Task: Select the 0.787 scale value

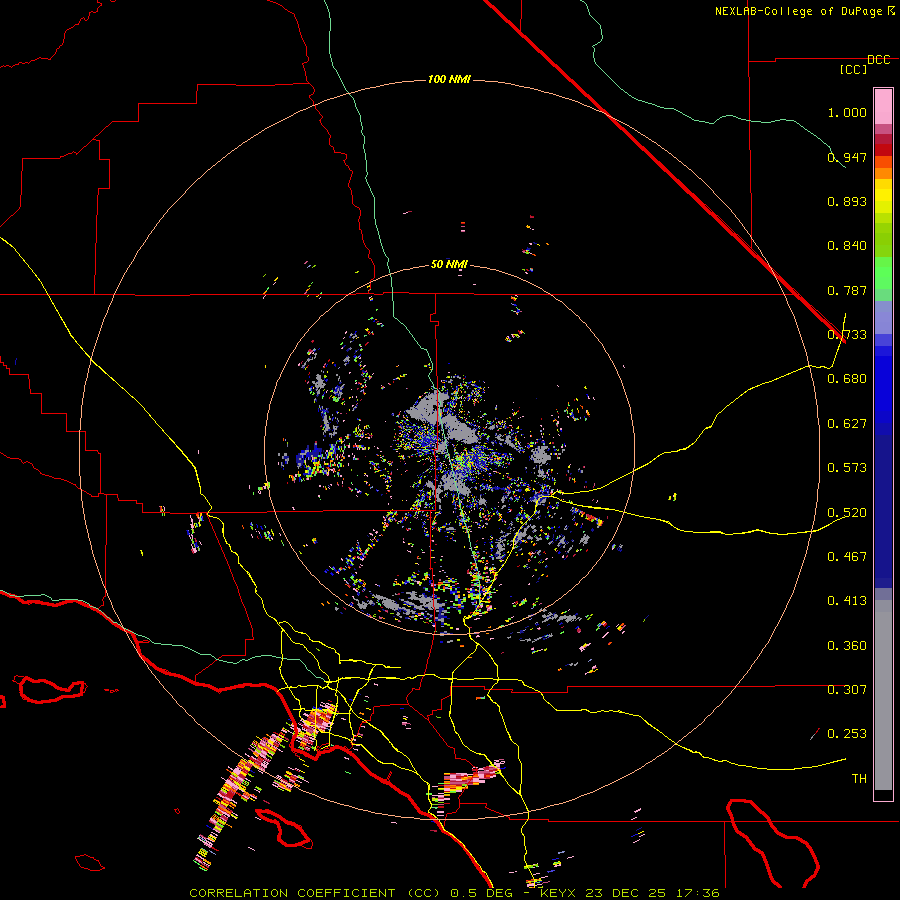Action: 847,290
